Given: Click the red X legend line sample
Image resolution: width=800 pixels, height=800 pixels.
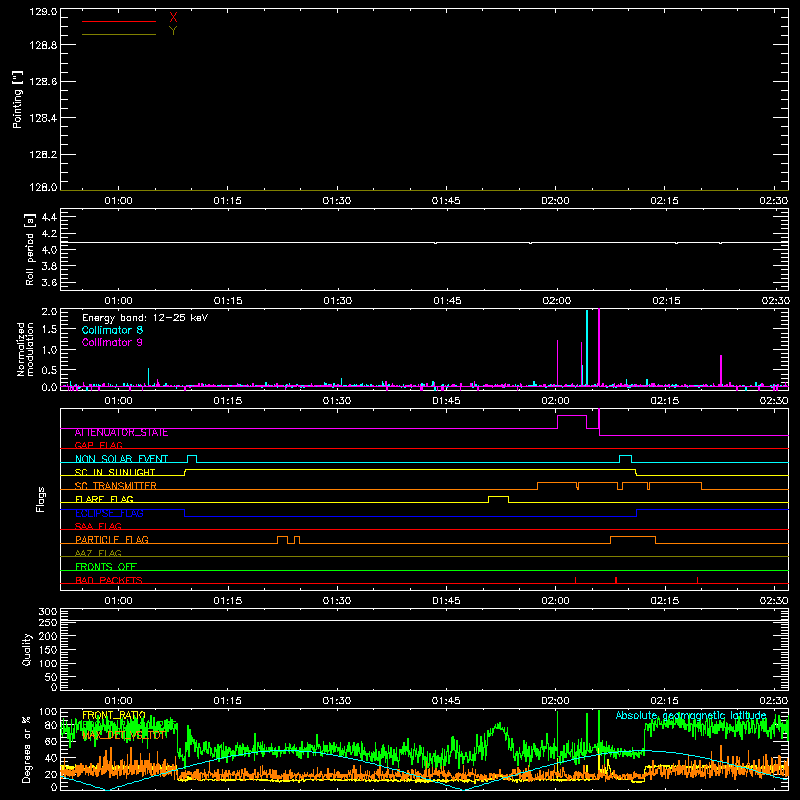Looking at the screenshot, I should (119, 21).
